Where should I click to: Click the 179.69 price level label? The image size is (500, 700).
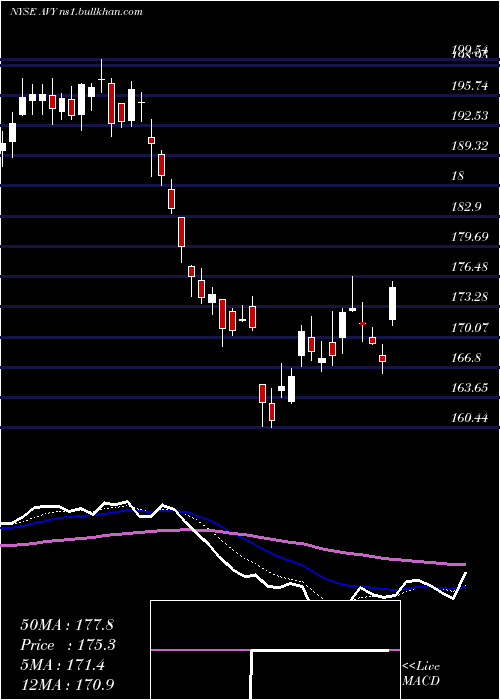coord(469,237)
